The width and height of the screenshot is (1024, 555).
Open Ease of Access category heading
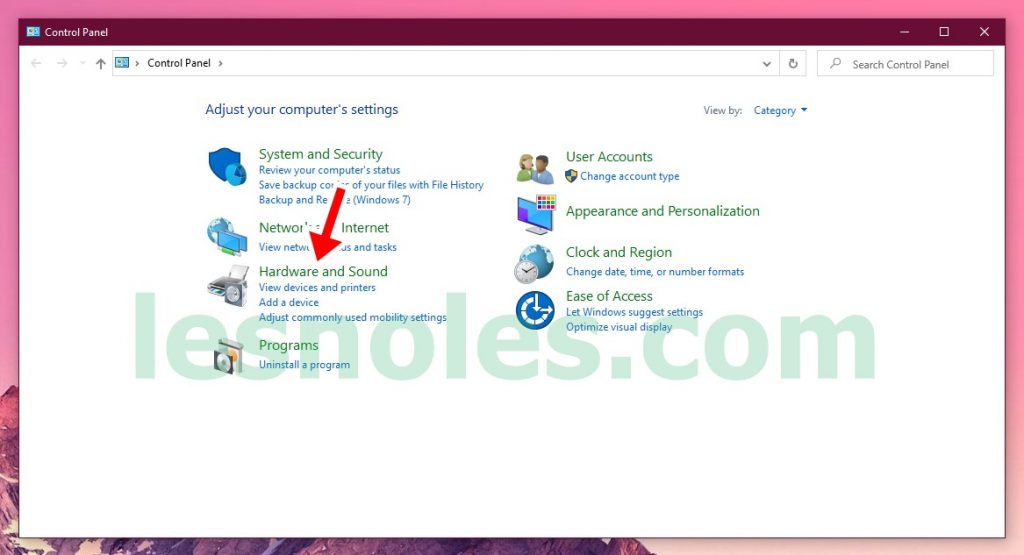point(609,296)
